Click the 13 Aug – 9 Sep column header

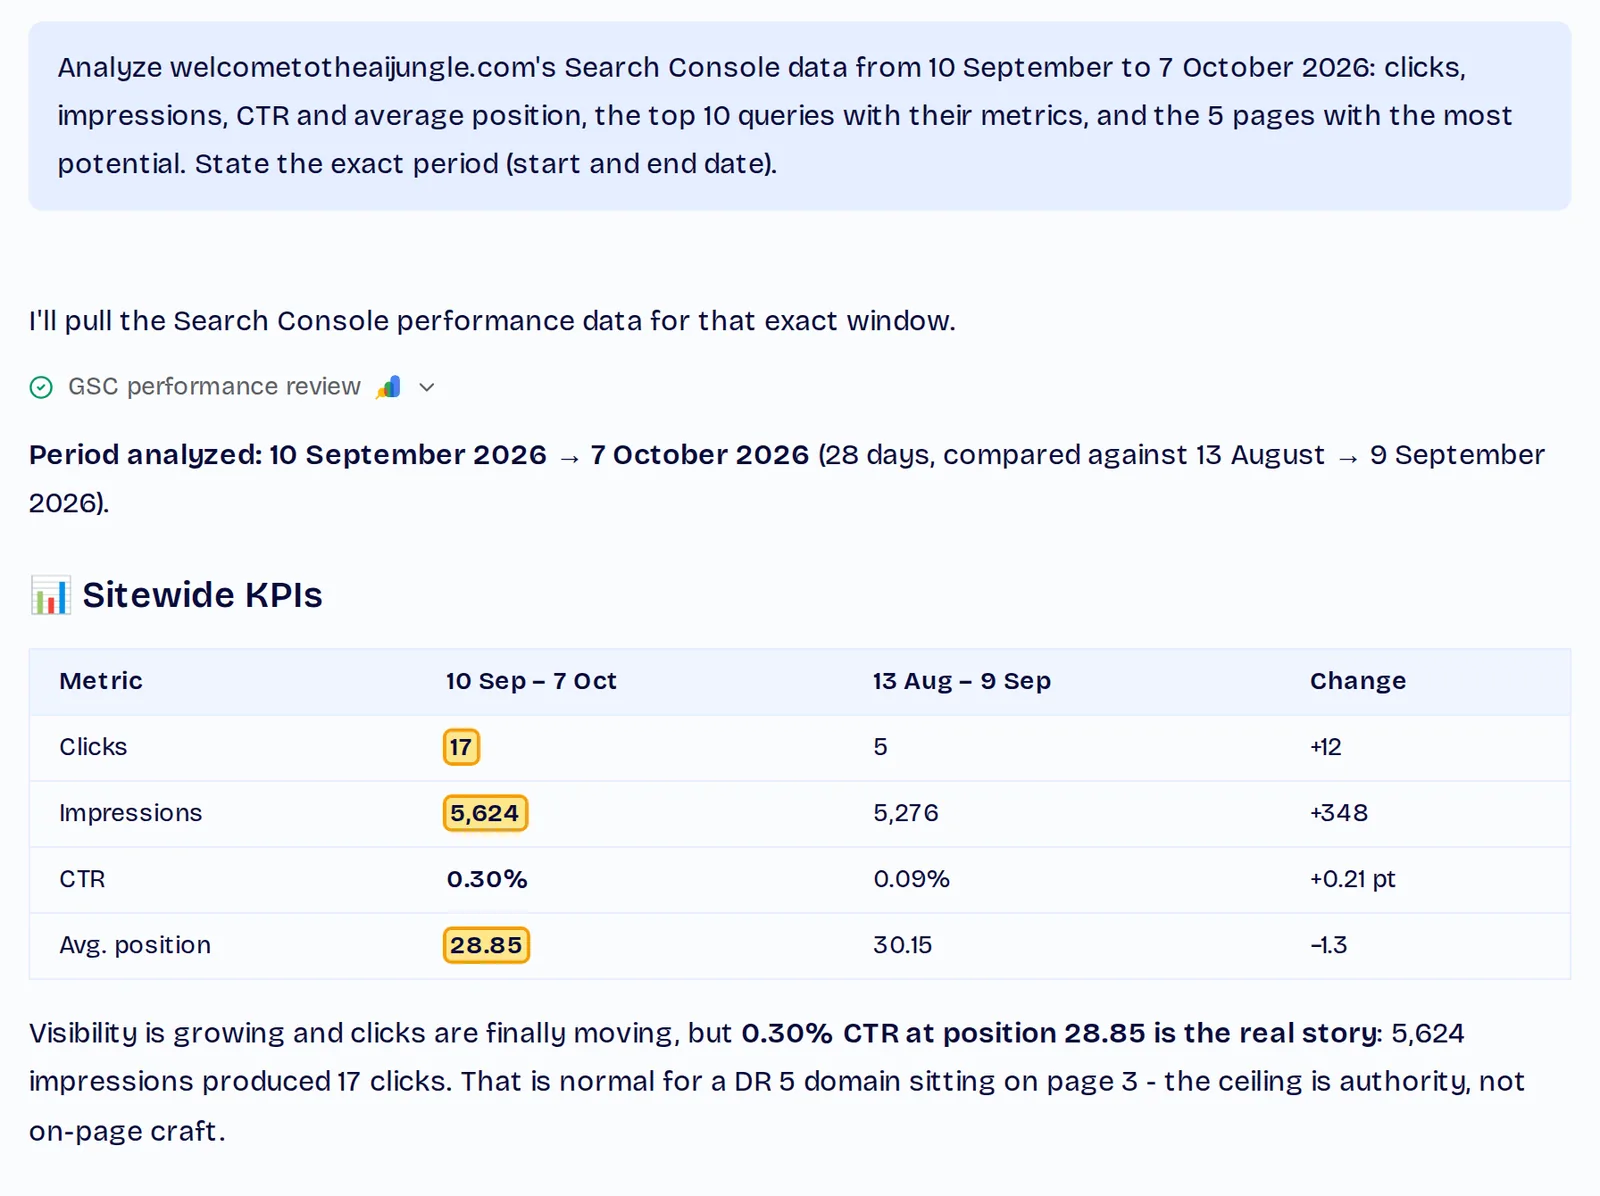(x=961, y=681)
